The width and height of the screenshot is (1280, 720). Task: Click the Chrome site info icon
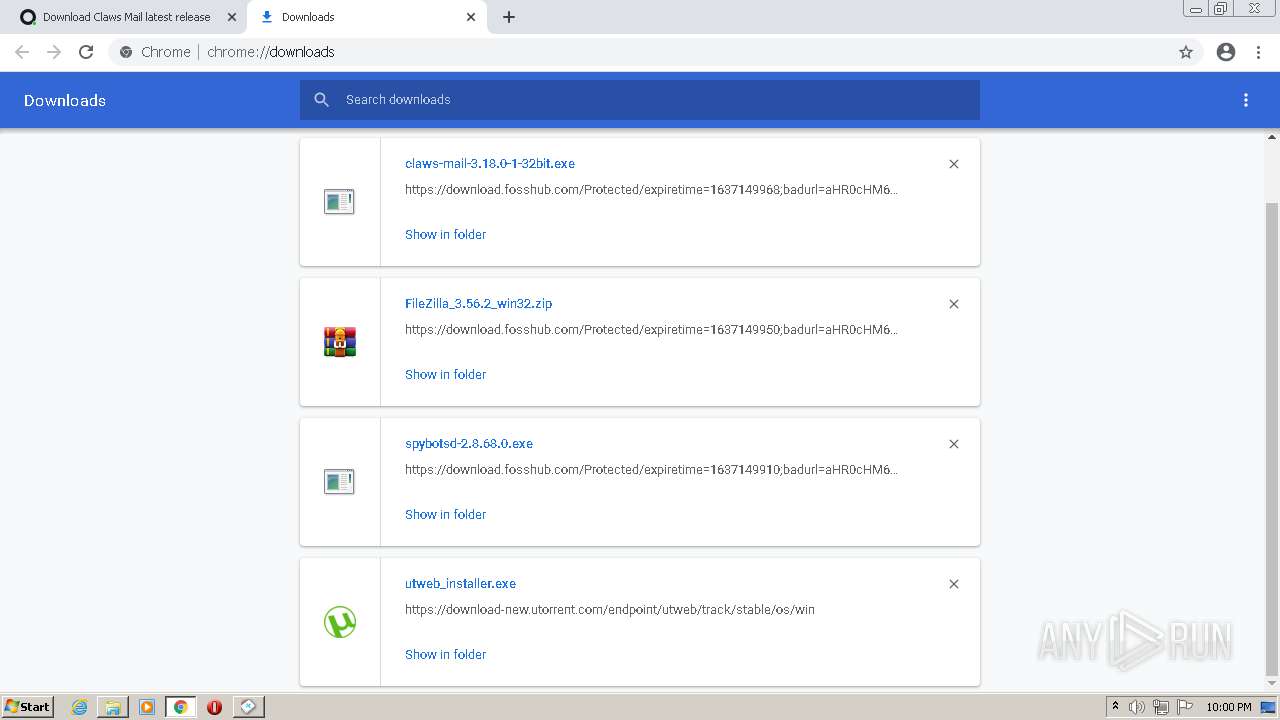coord(126,52)
